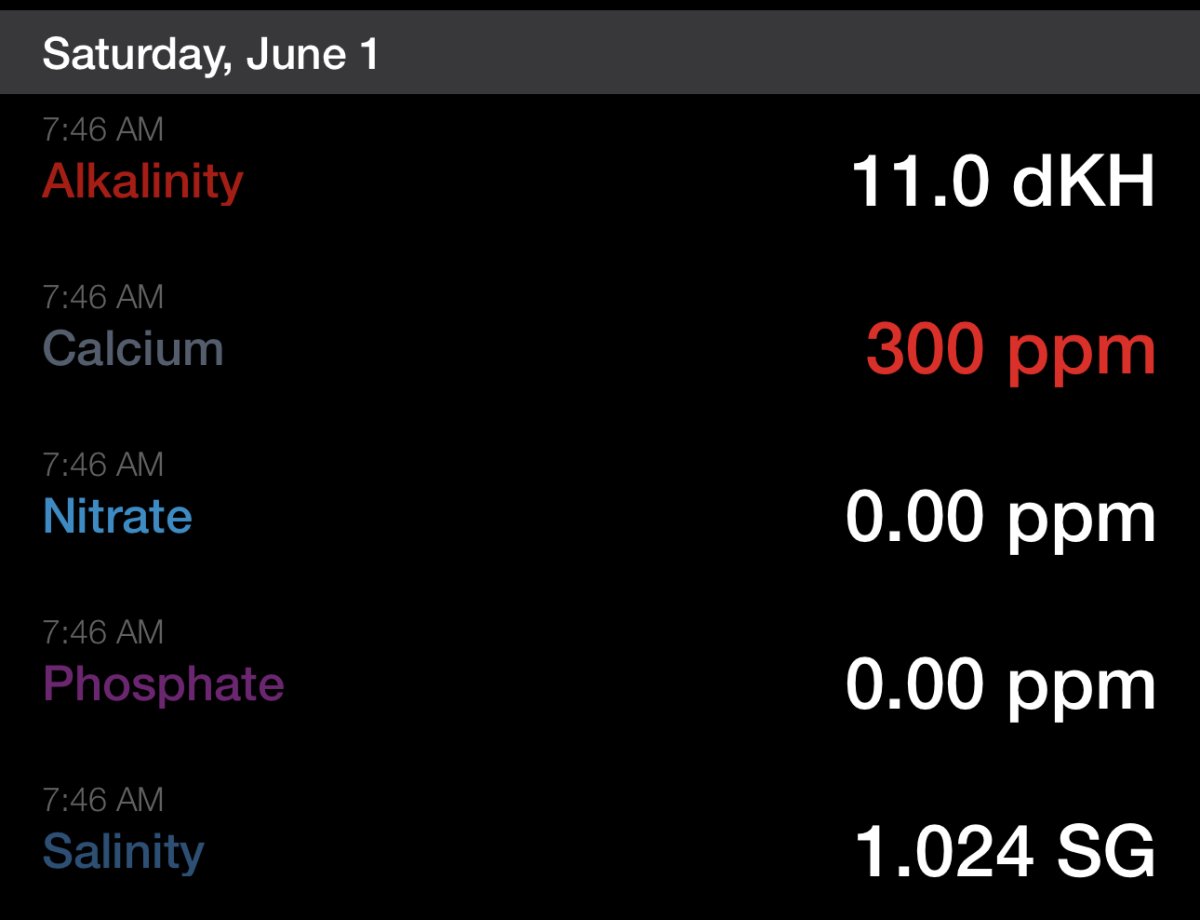Tap the 7:46 AM timestamp above Nitrate
Screen dimensions: 1200x920
[102, 465]
